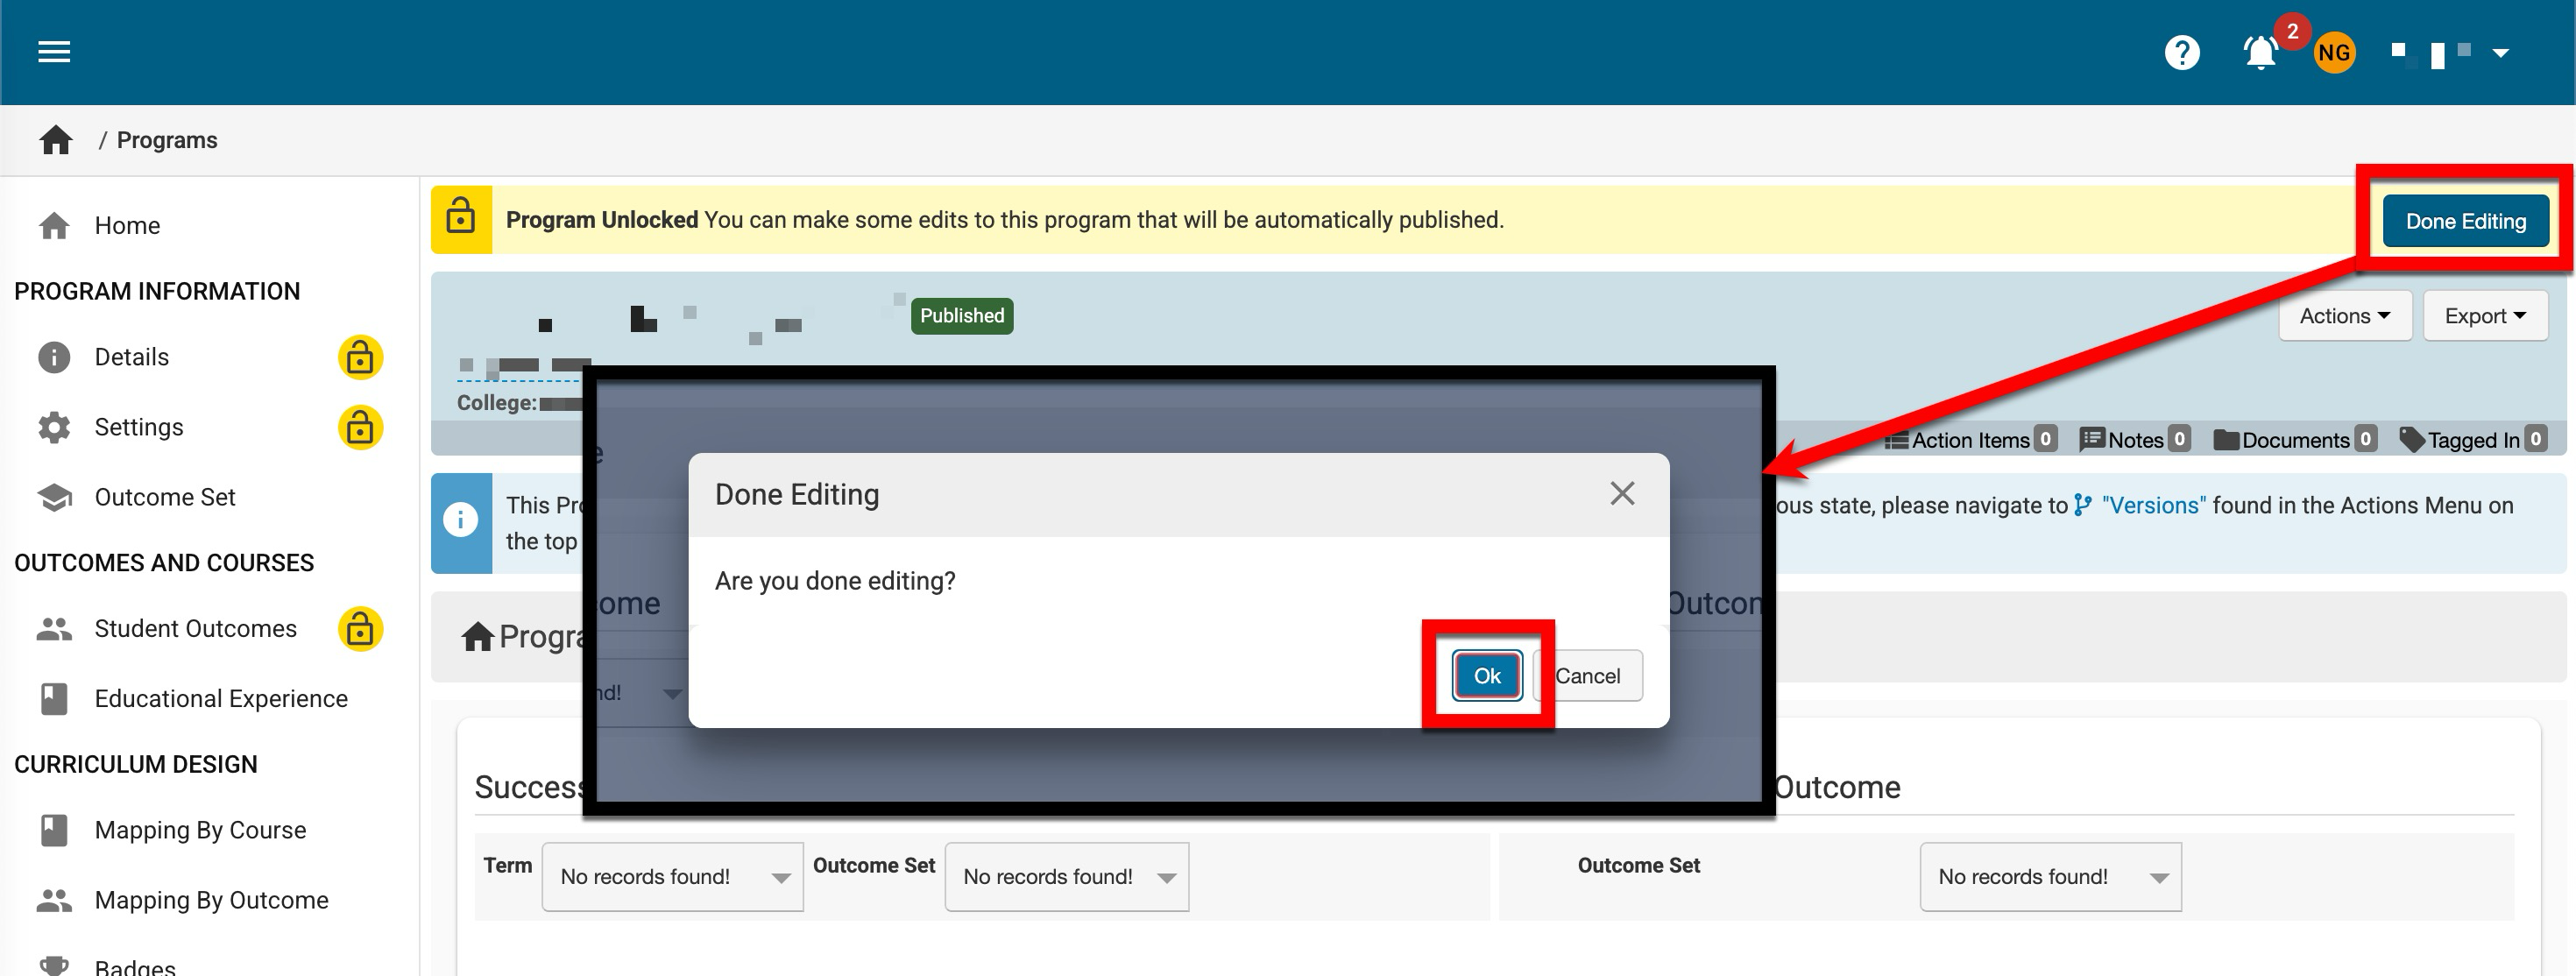
Task: Follow the "Versions" link
Action: tap(2152, 505)
